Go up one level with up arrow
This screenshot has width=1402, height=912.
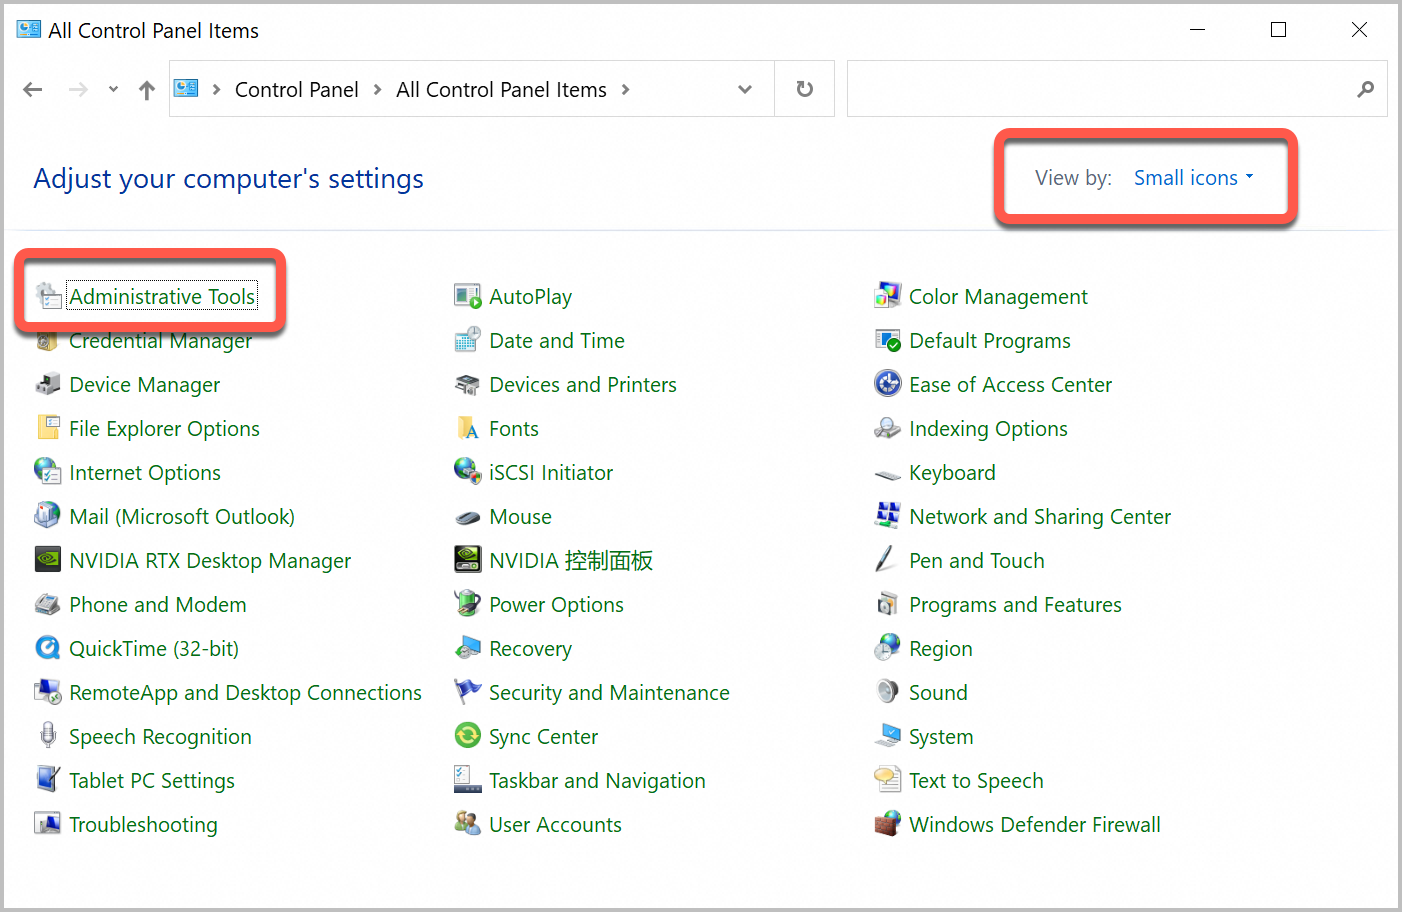pos(147,90)
